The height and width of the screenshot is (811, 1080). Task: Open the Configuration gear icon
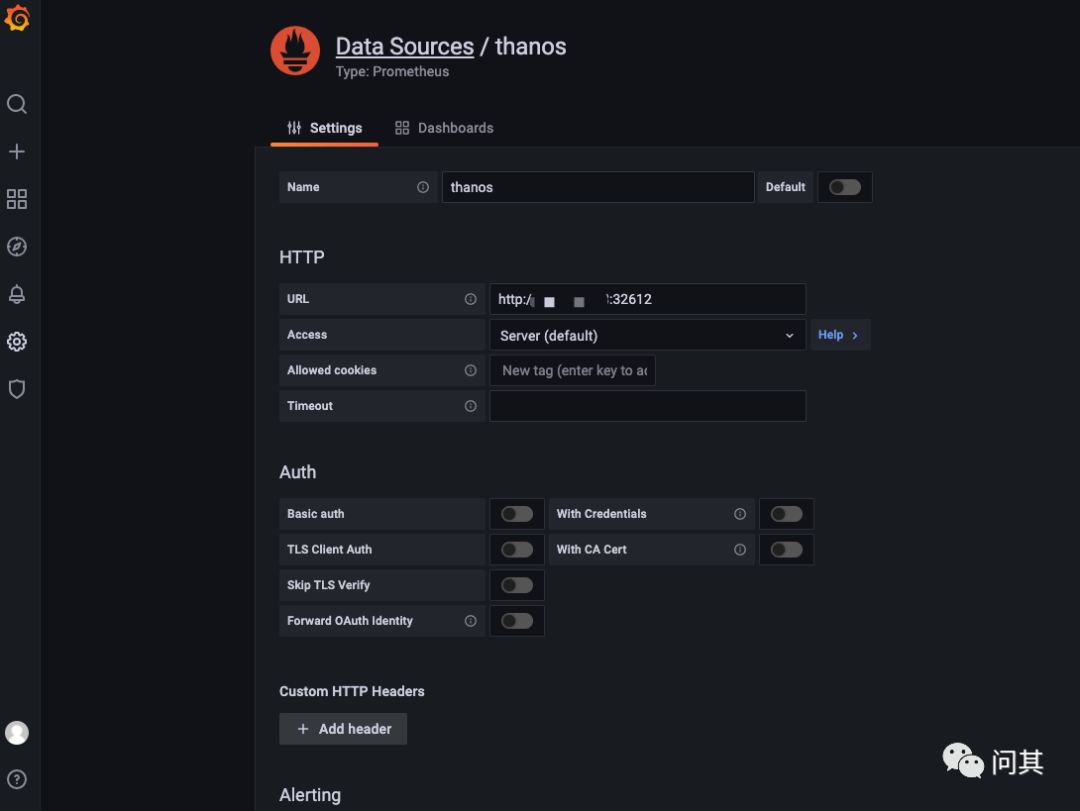(17, 342)
